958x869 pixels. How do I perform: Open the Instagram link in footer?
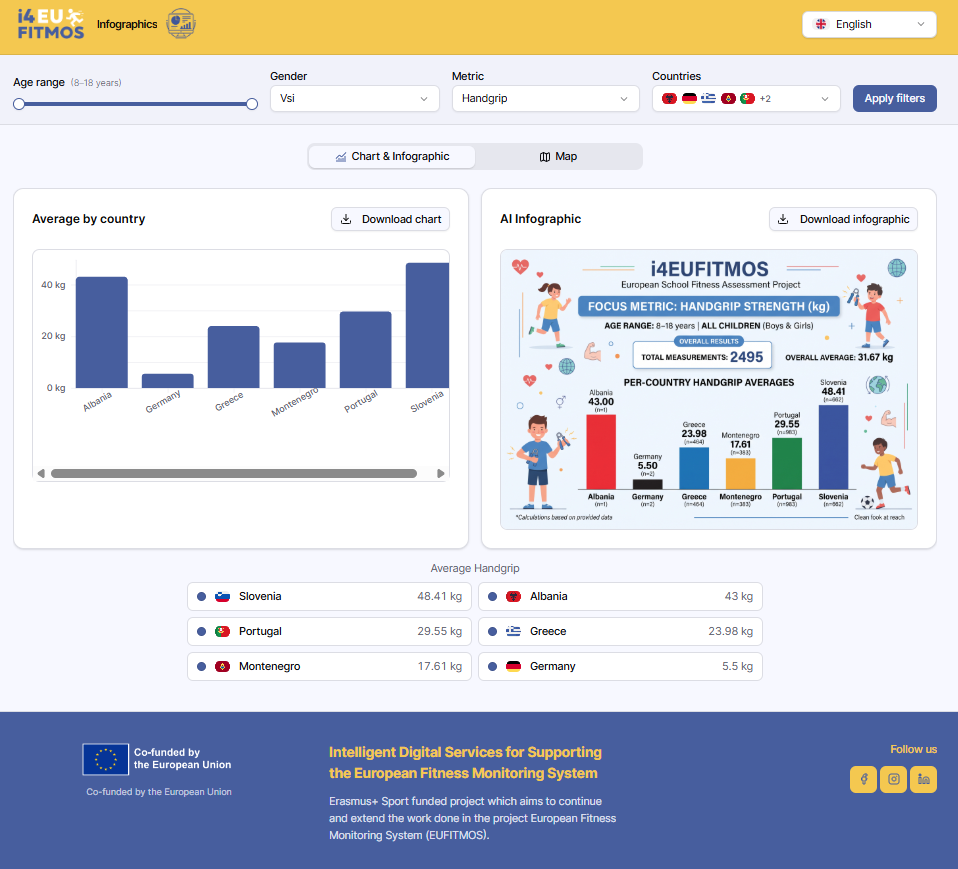893,779
